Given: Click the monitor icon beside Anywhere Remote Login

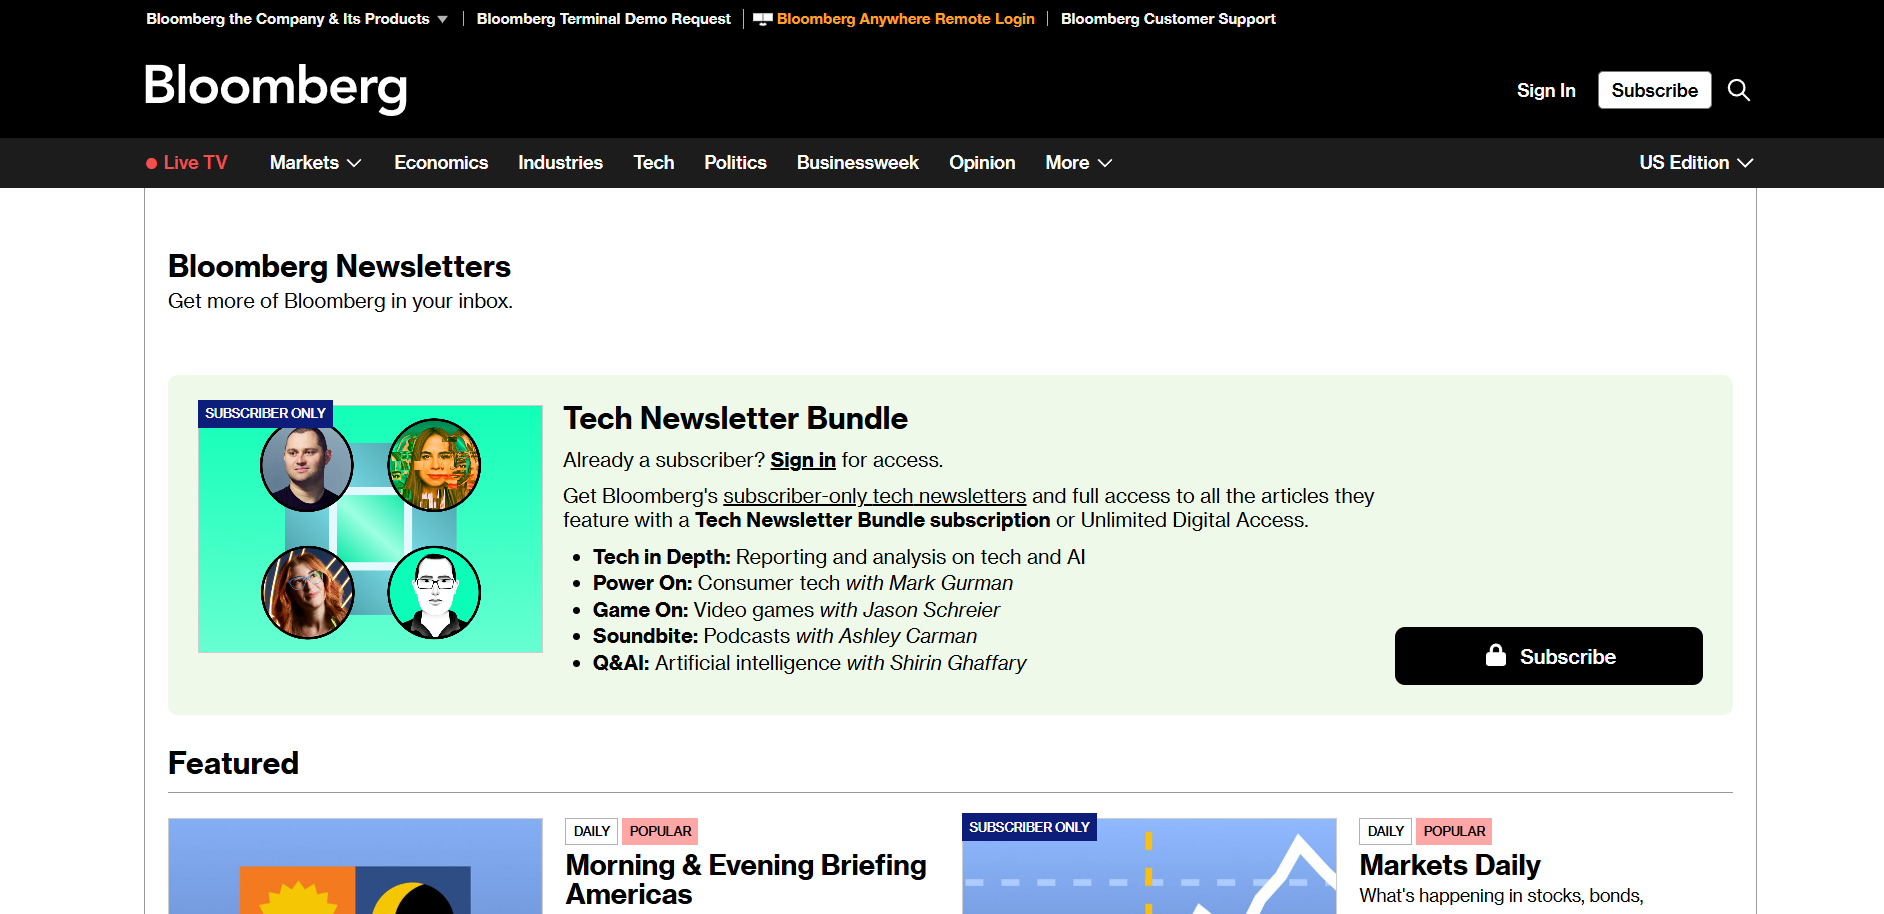Looking at the screenshot, I should (763, 19).
